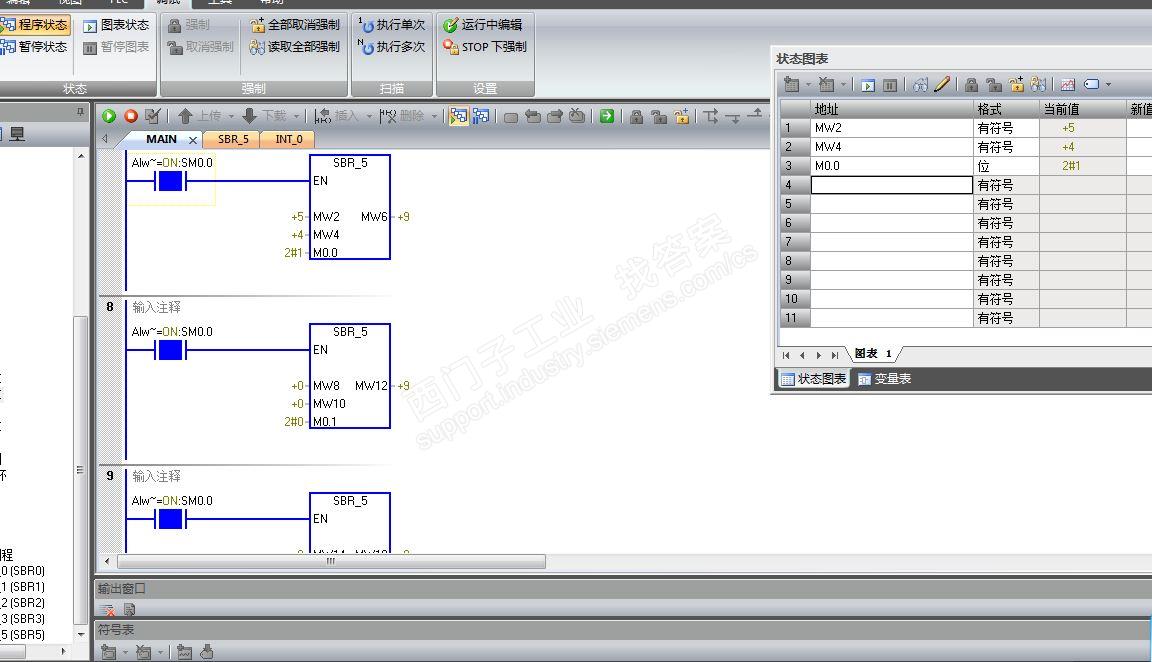This screenshot has height=662, width=1152.
Task: Click the force lock icon in status chart toolbar
Action: [971, 84]
